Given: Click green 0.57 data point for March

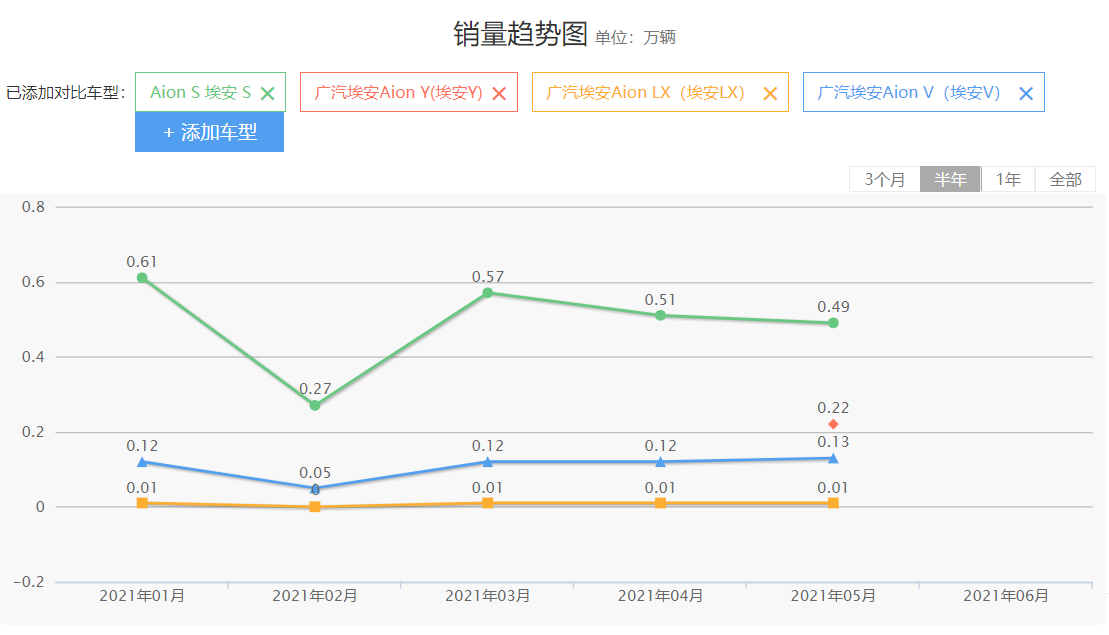Looking at the screenshot, I should [488, 293].
